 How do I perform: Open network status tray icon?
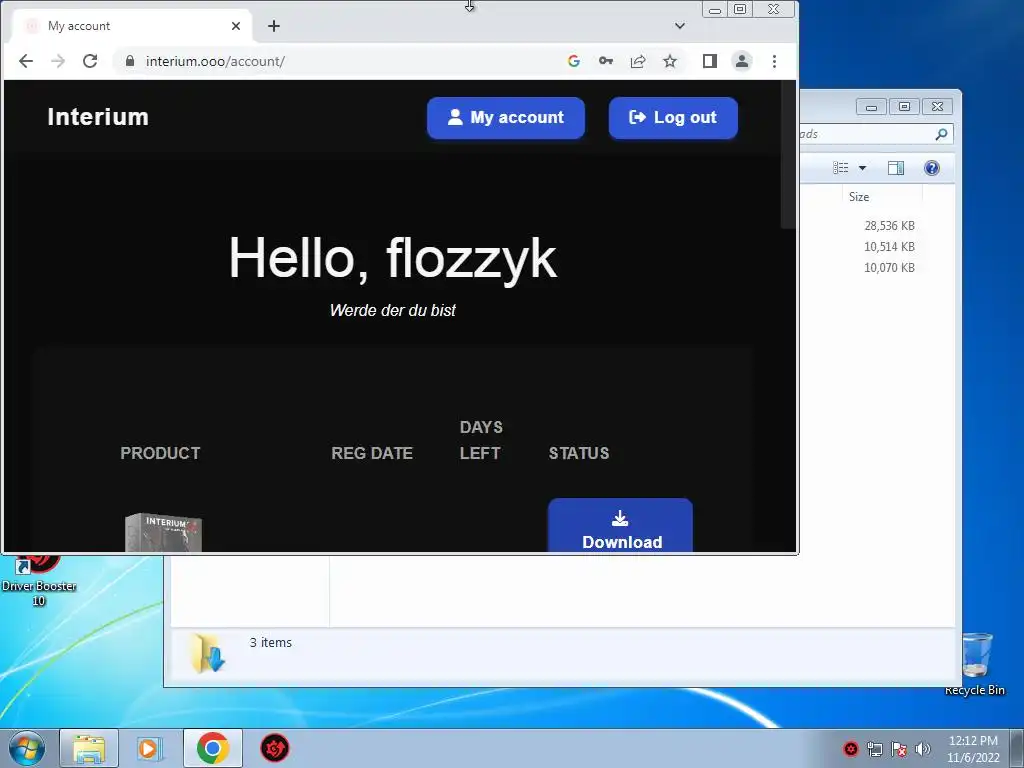point(874,749)
